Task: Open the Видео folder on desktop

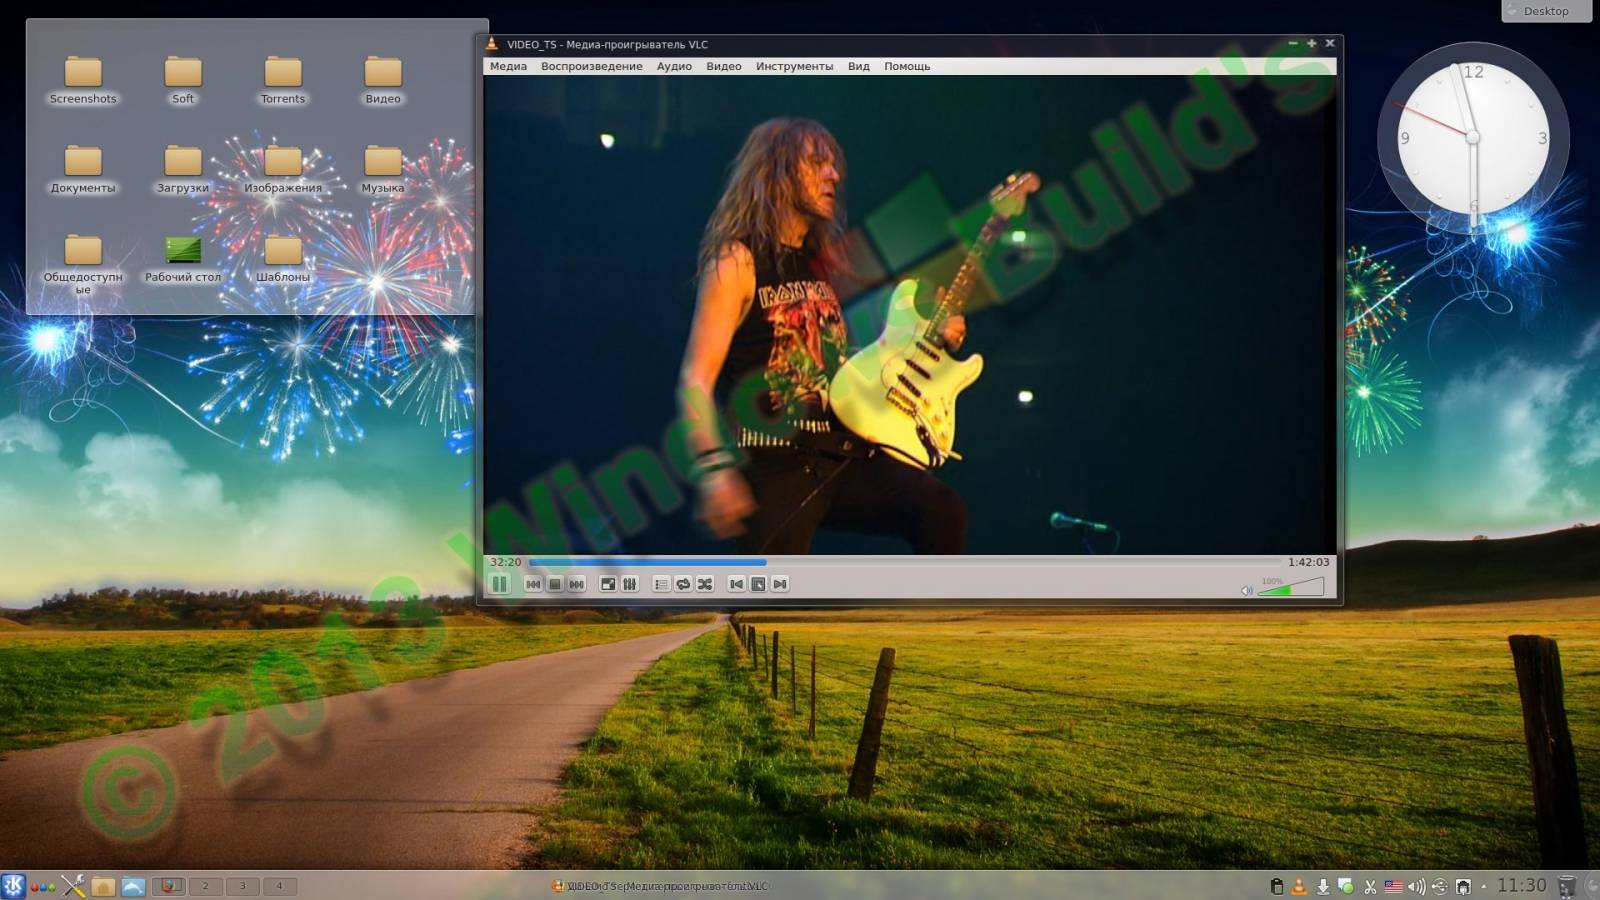Action: (x=383, y=80)
